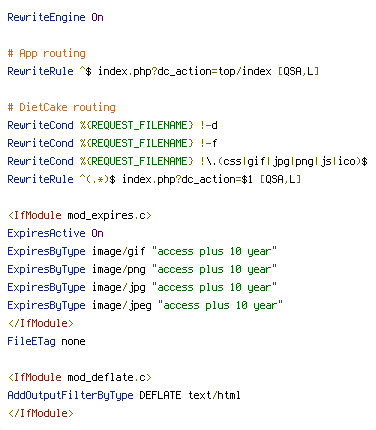Click 'DEFLATE text/html' filter value

click(190, 395)
